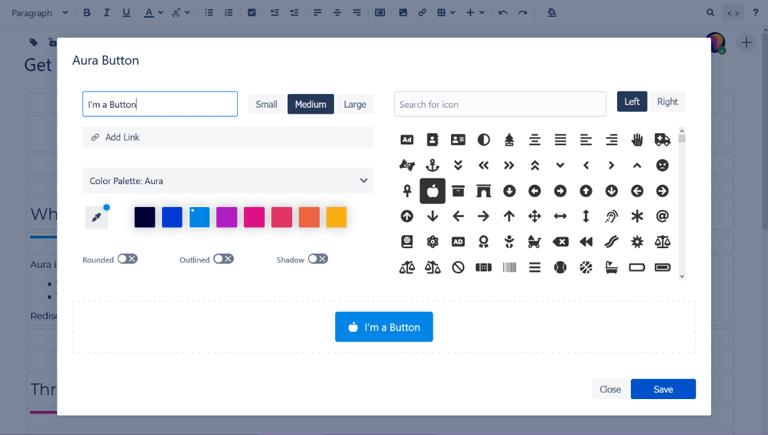Open editor search with magnifier icon
The image size is (768, 435).
tap(710, 13)
